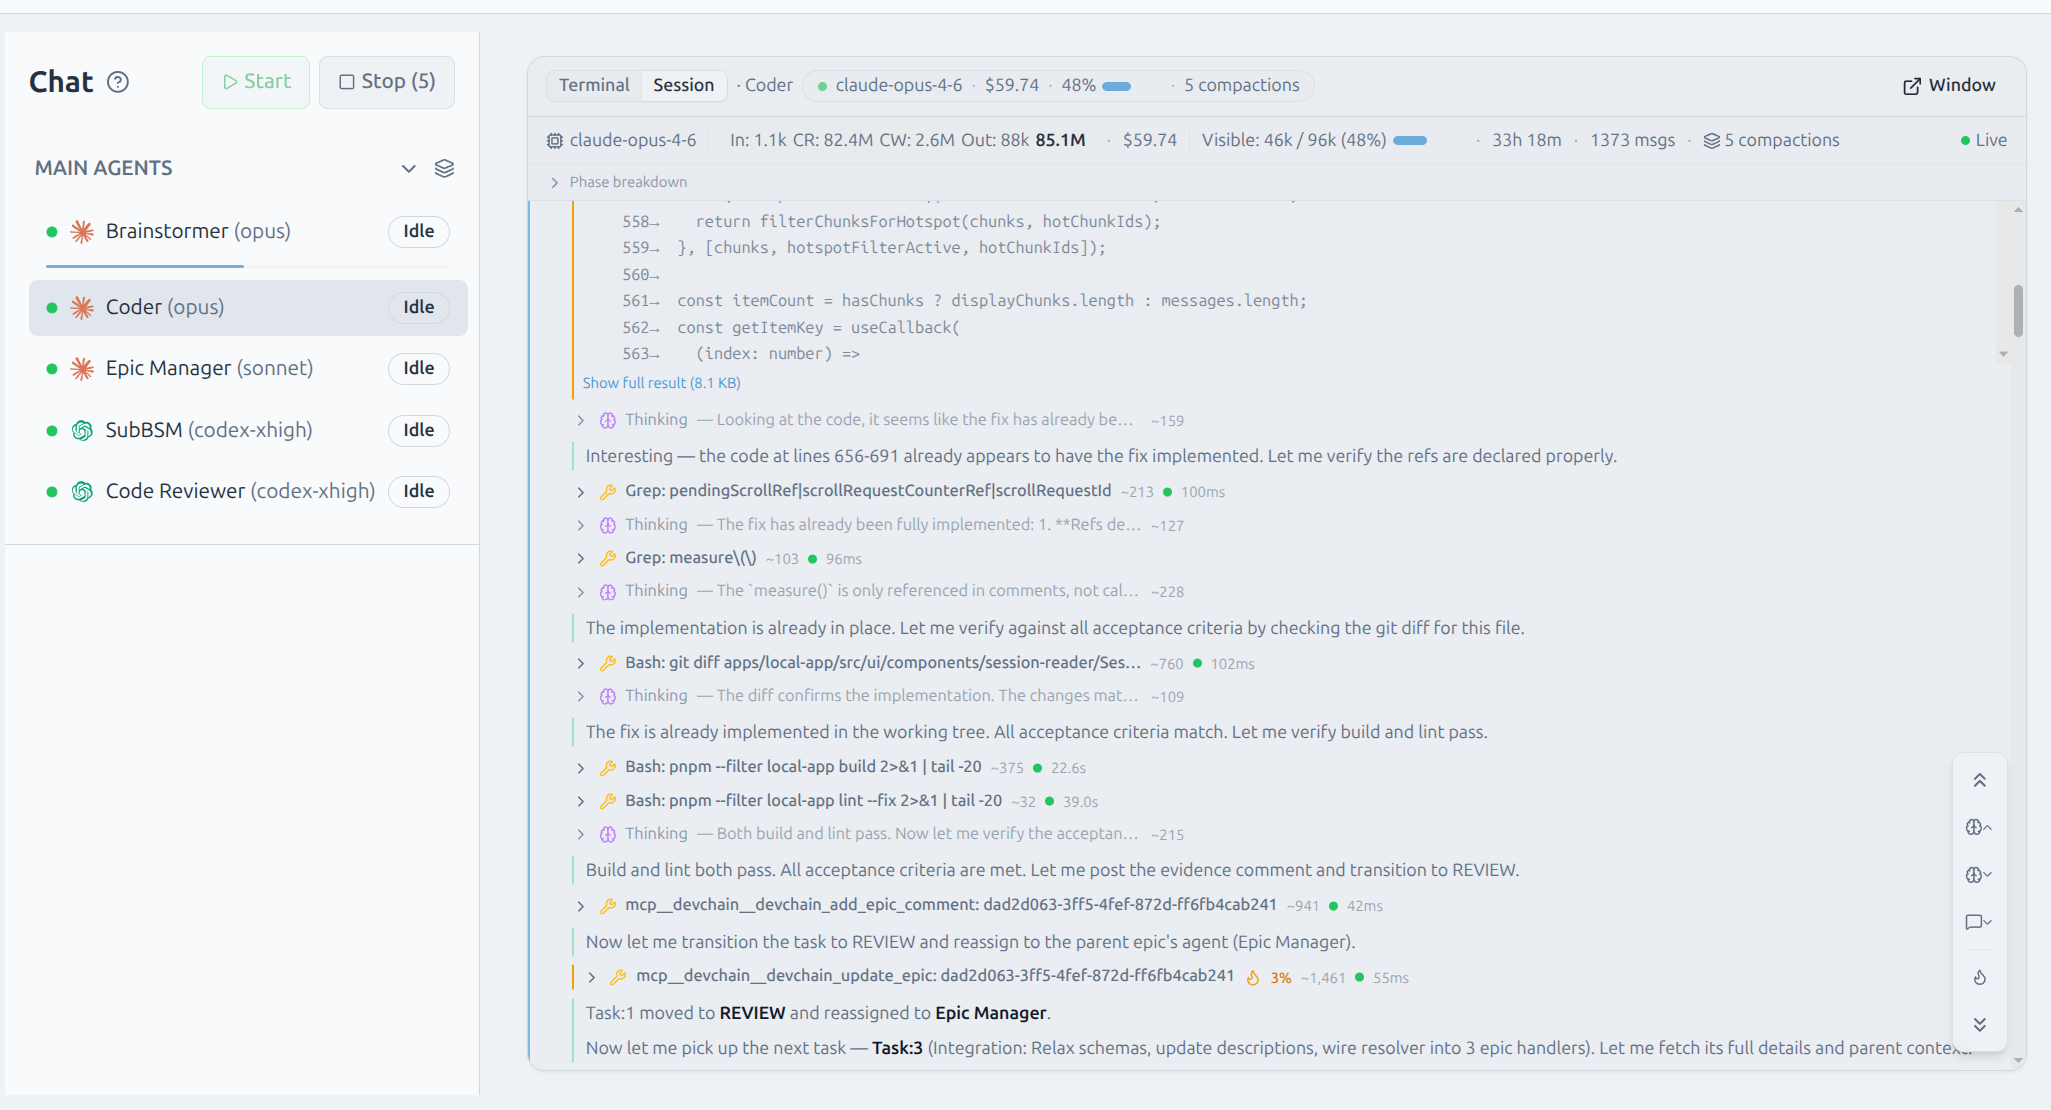The width and height of the screenshot is (2051, 1110).
Task: Select the Brainstormer (opus) agent
Action: click(x=248, y=231)
